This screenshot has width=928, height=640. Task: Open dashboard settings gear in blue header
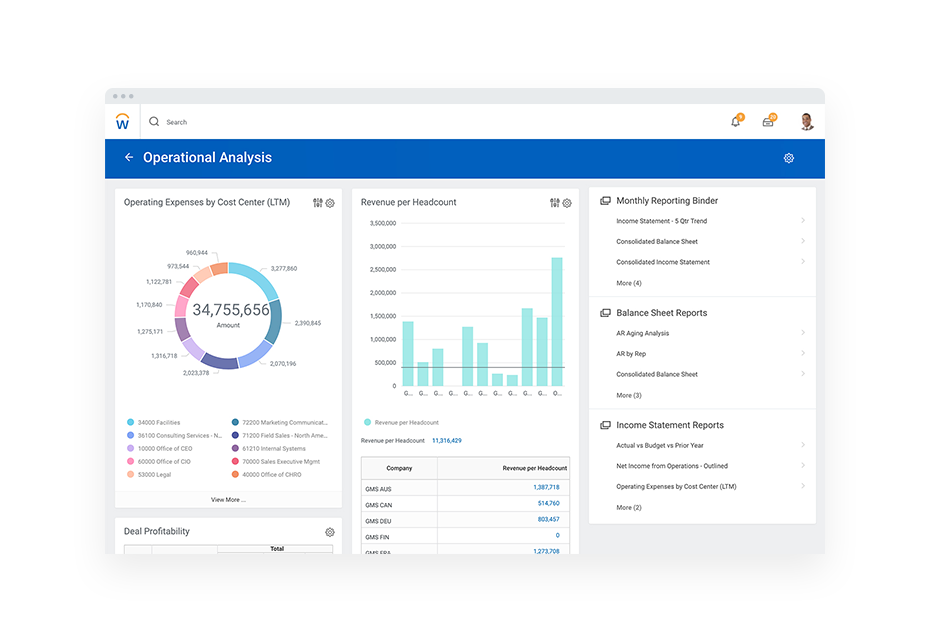(788, 158)
